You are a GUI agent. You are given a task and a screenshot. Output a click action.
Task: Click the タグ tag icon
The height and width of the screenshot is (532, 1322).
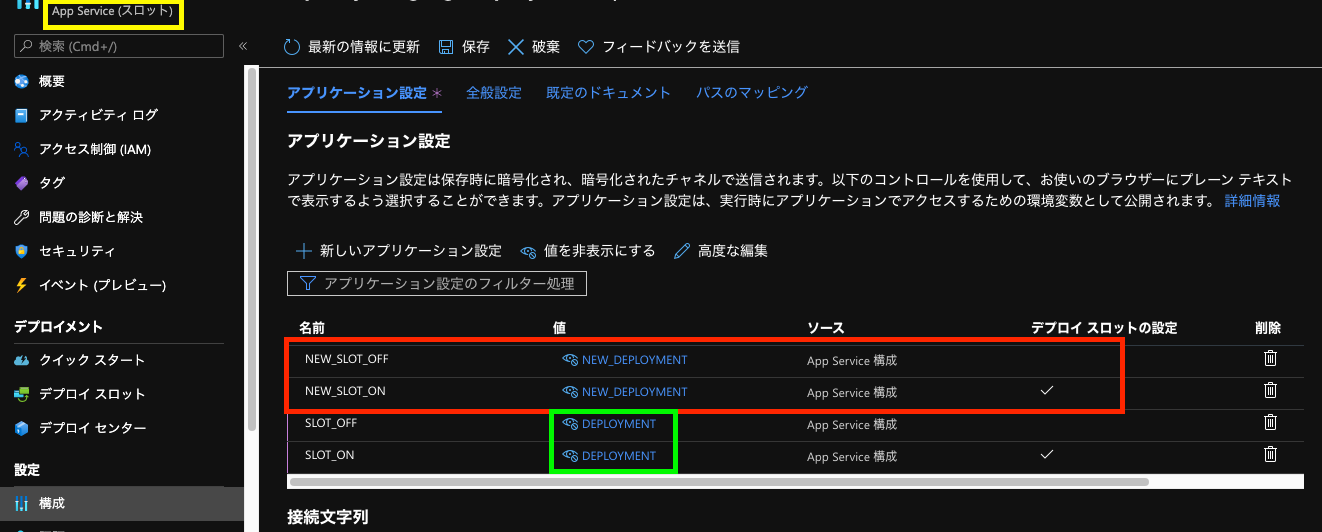pyautogui.click(x=21, y=183)
